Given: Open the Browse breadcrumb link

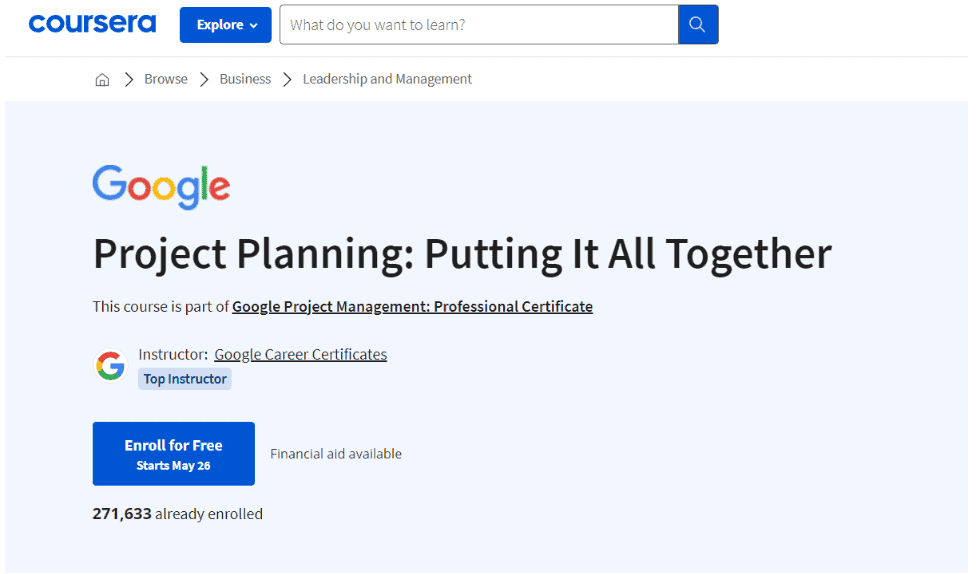Looking at the screenshot, I should pyautogui.click(x=166, y=79).
